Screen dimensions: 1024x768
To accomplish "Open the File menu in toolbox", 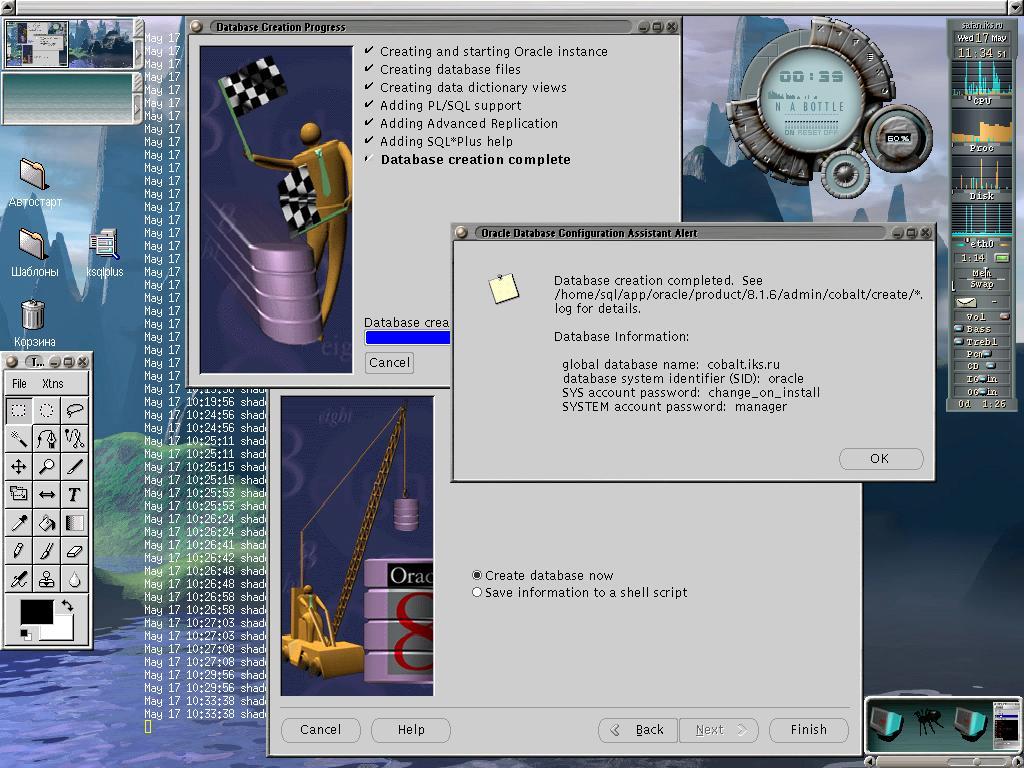I will [x=20, y=383].
